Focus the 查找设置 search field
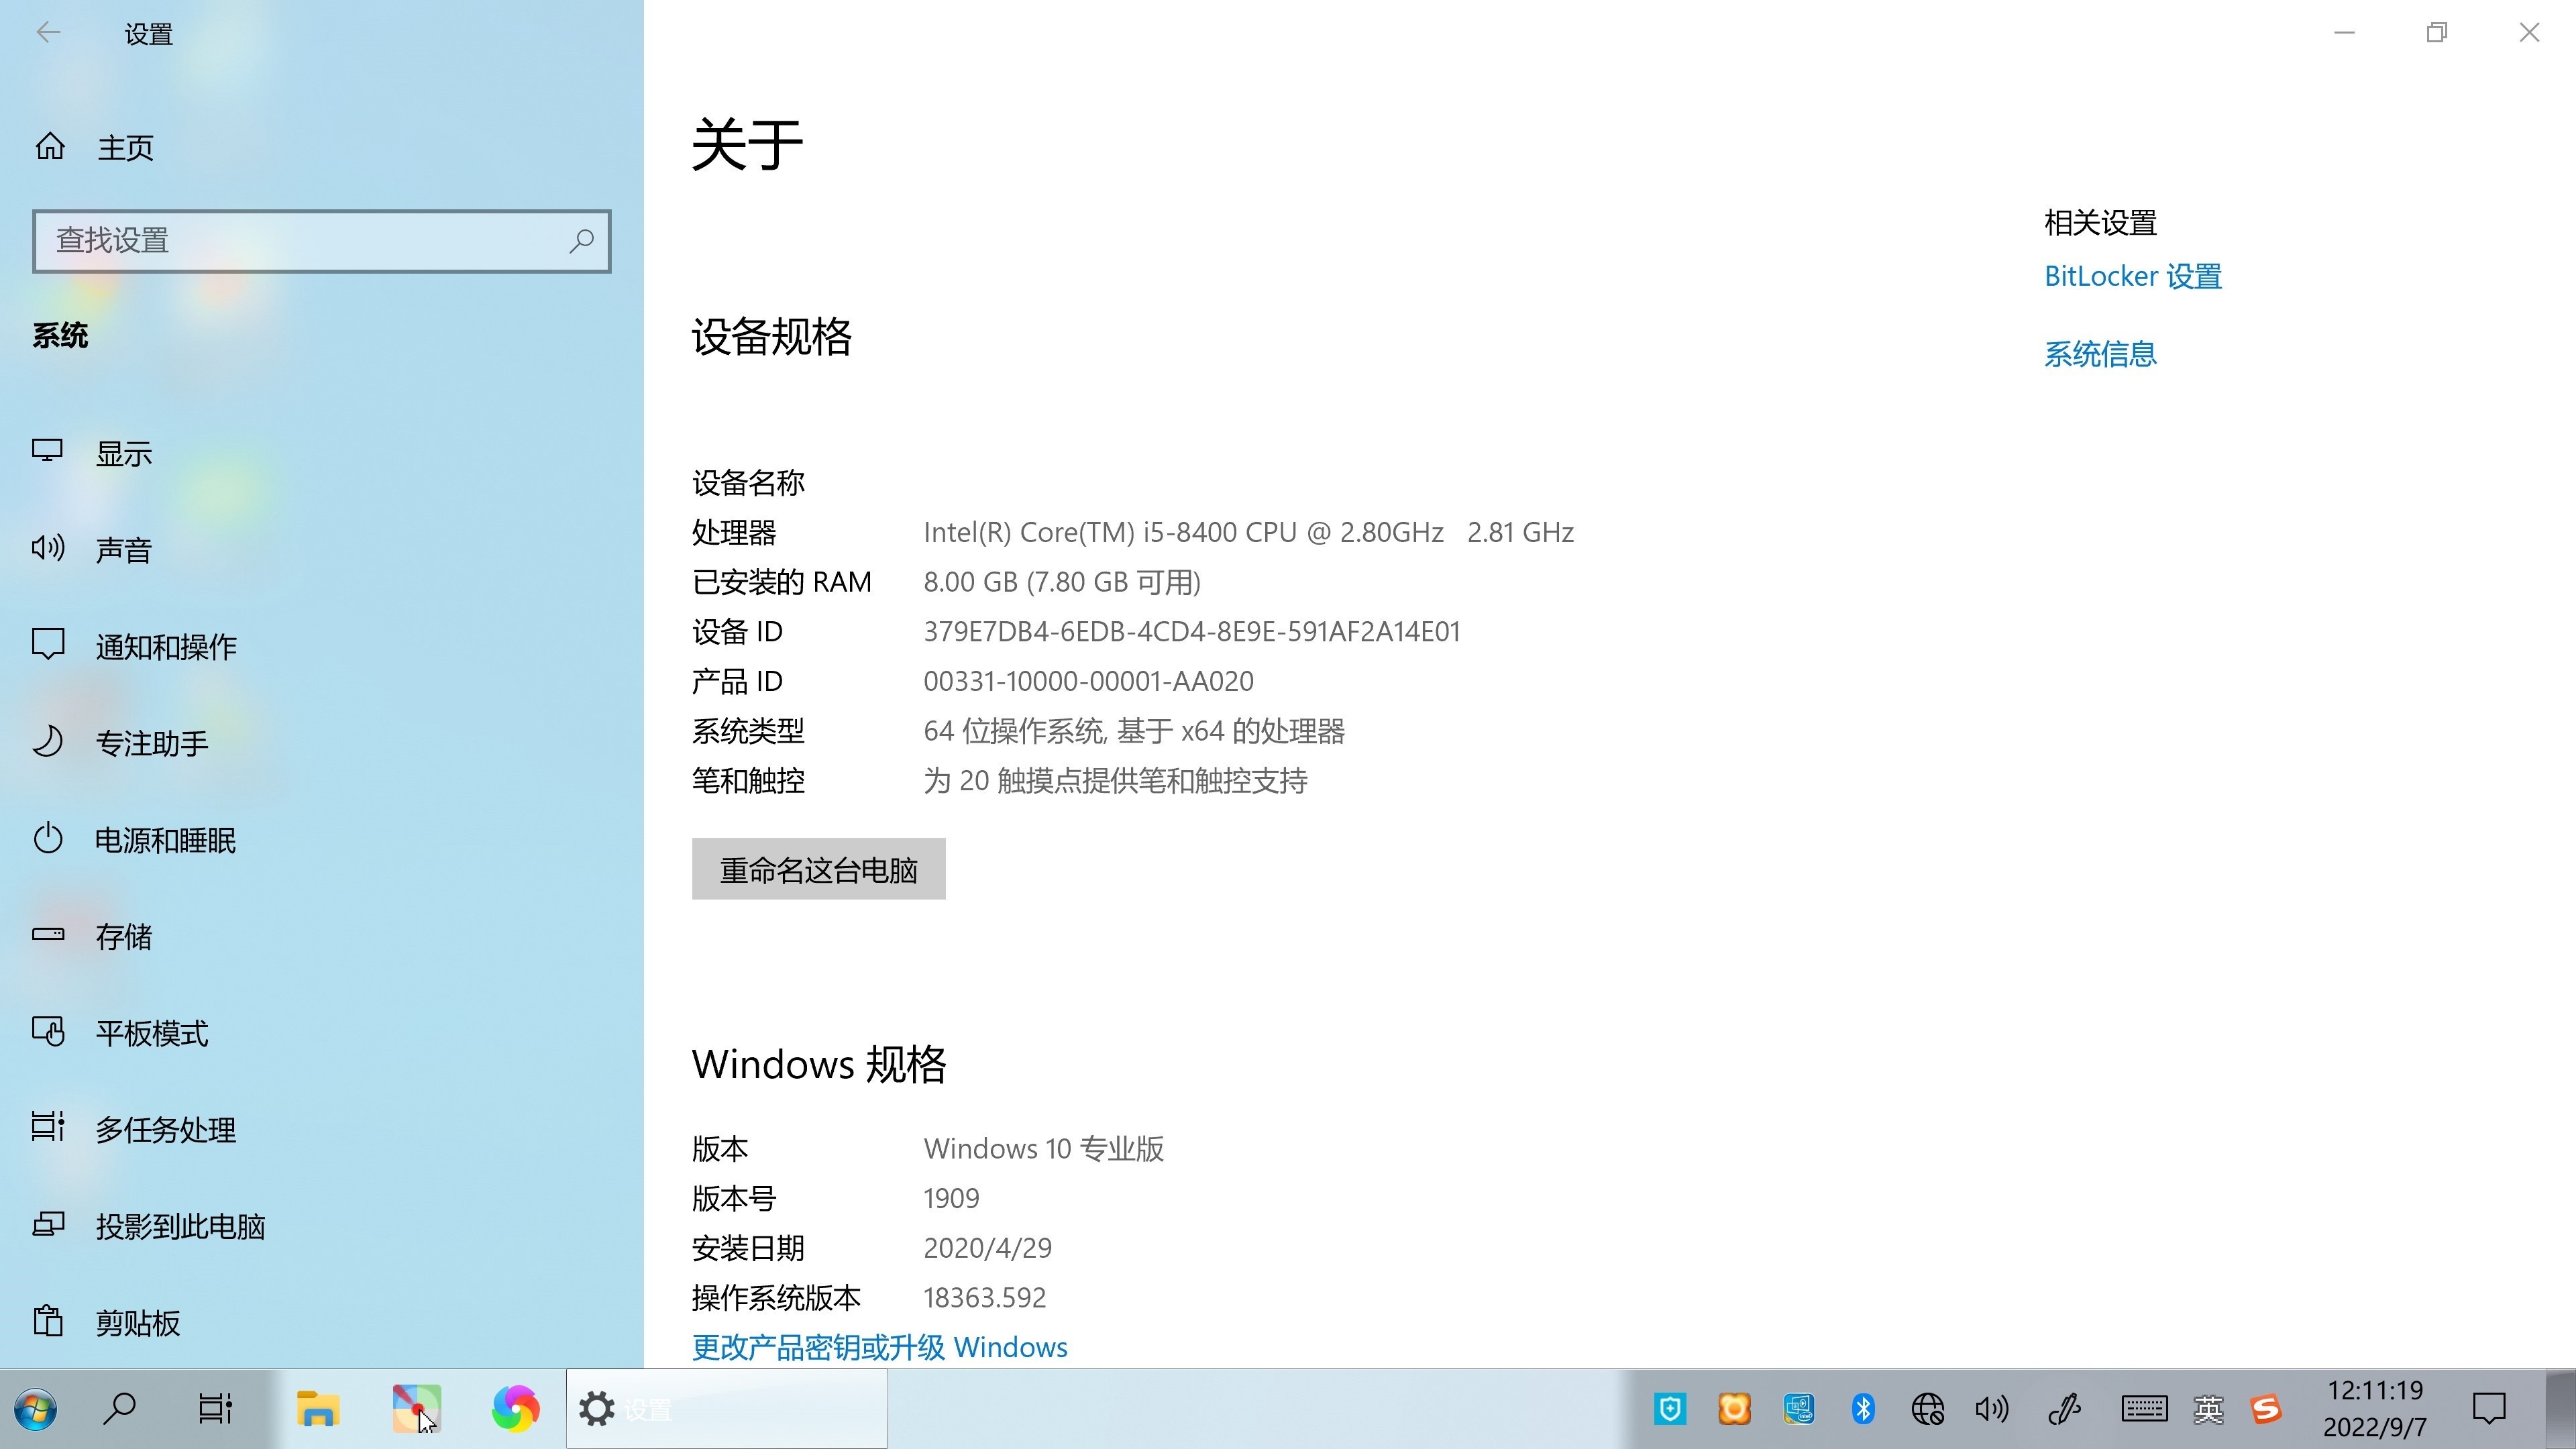The width and height of the screenshot is (2576, 1449). click(321, 241)
